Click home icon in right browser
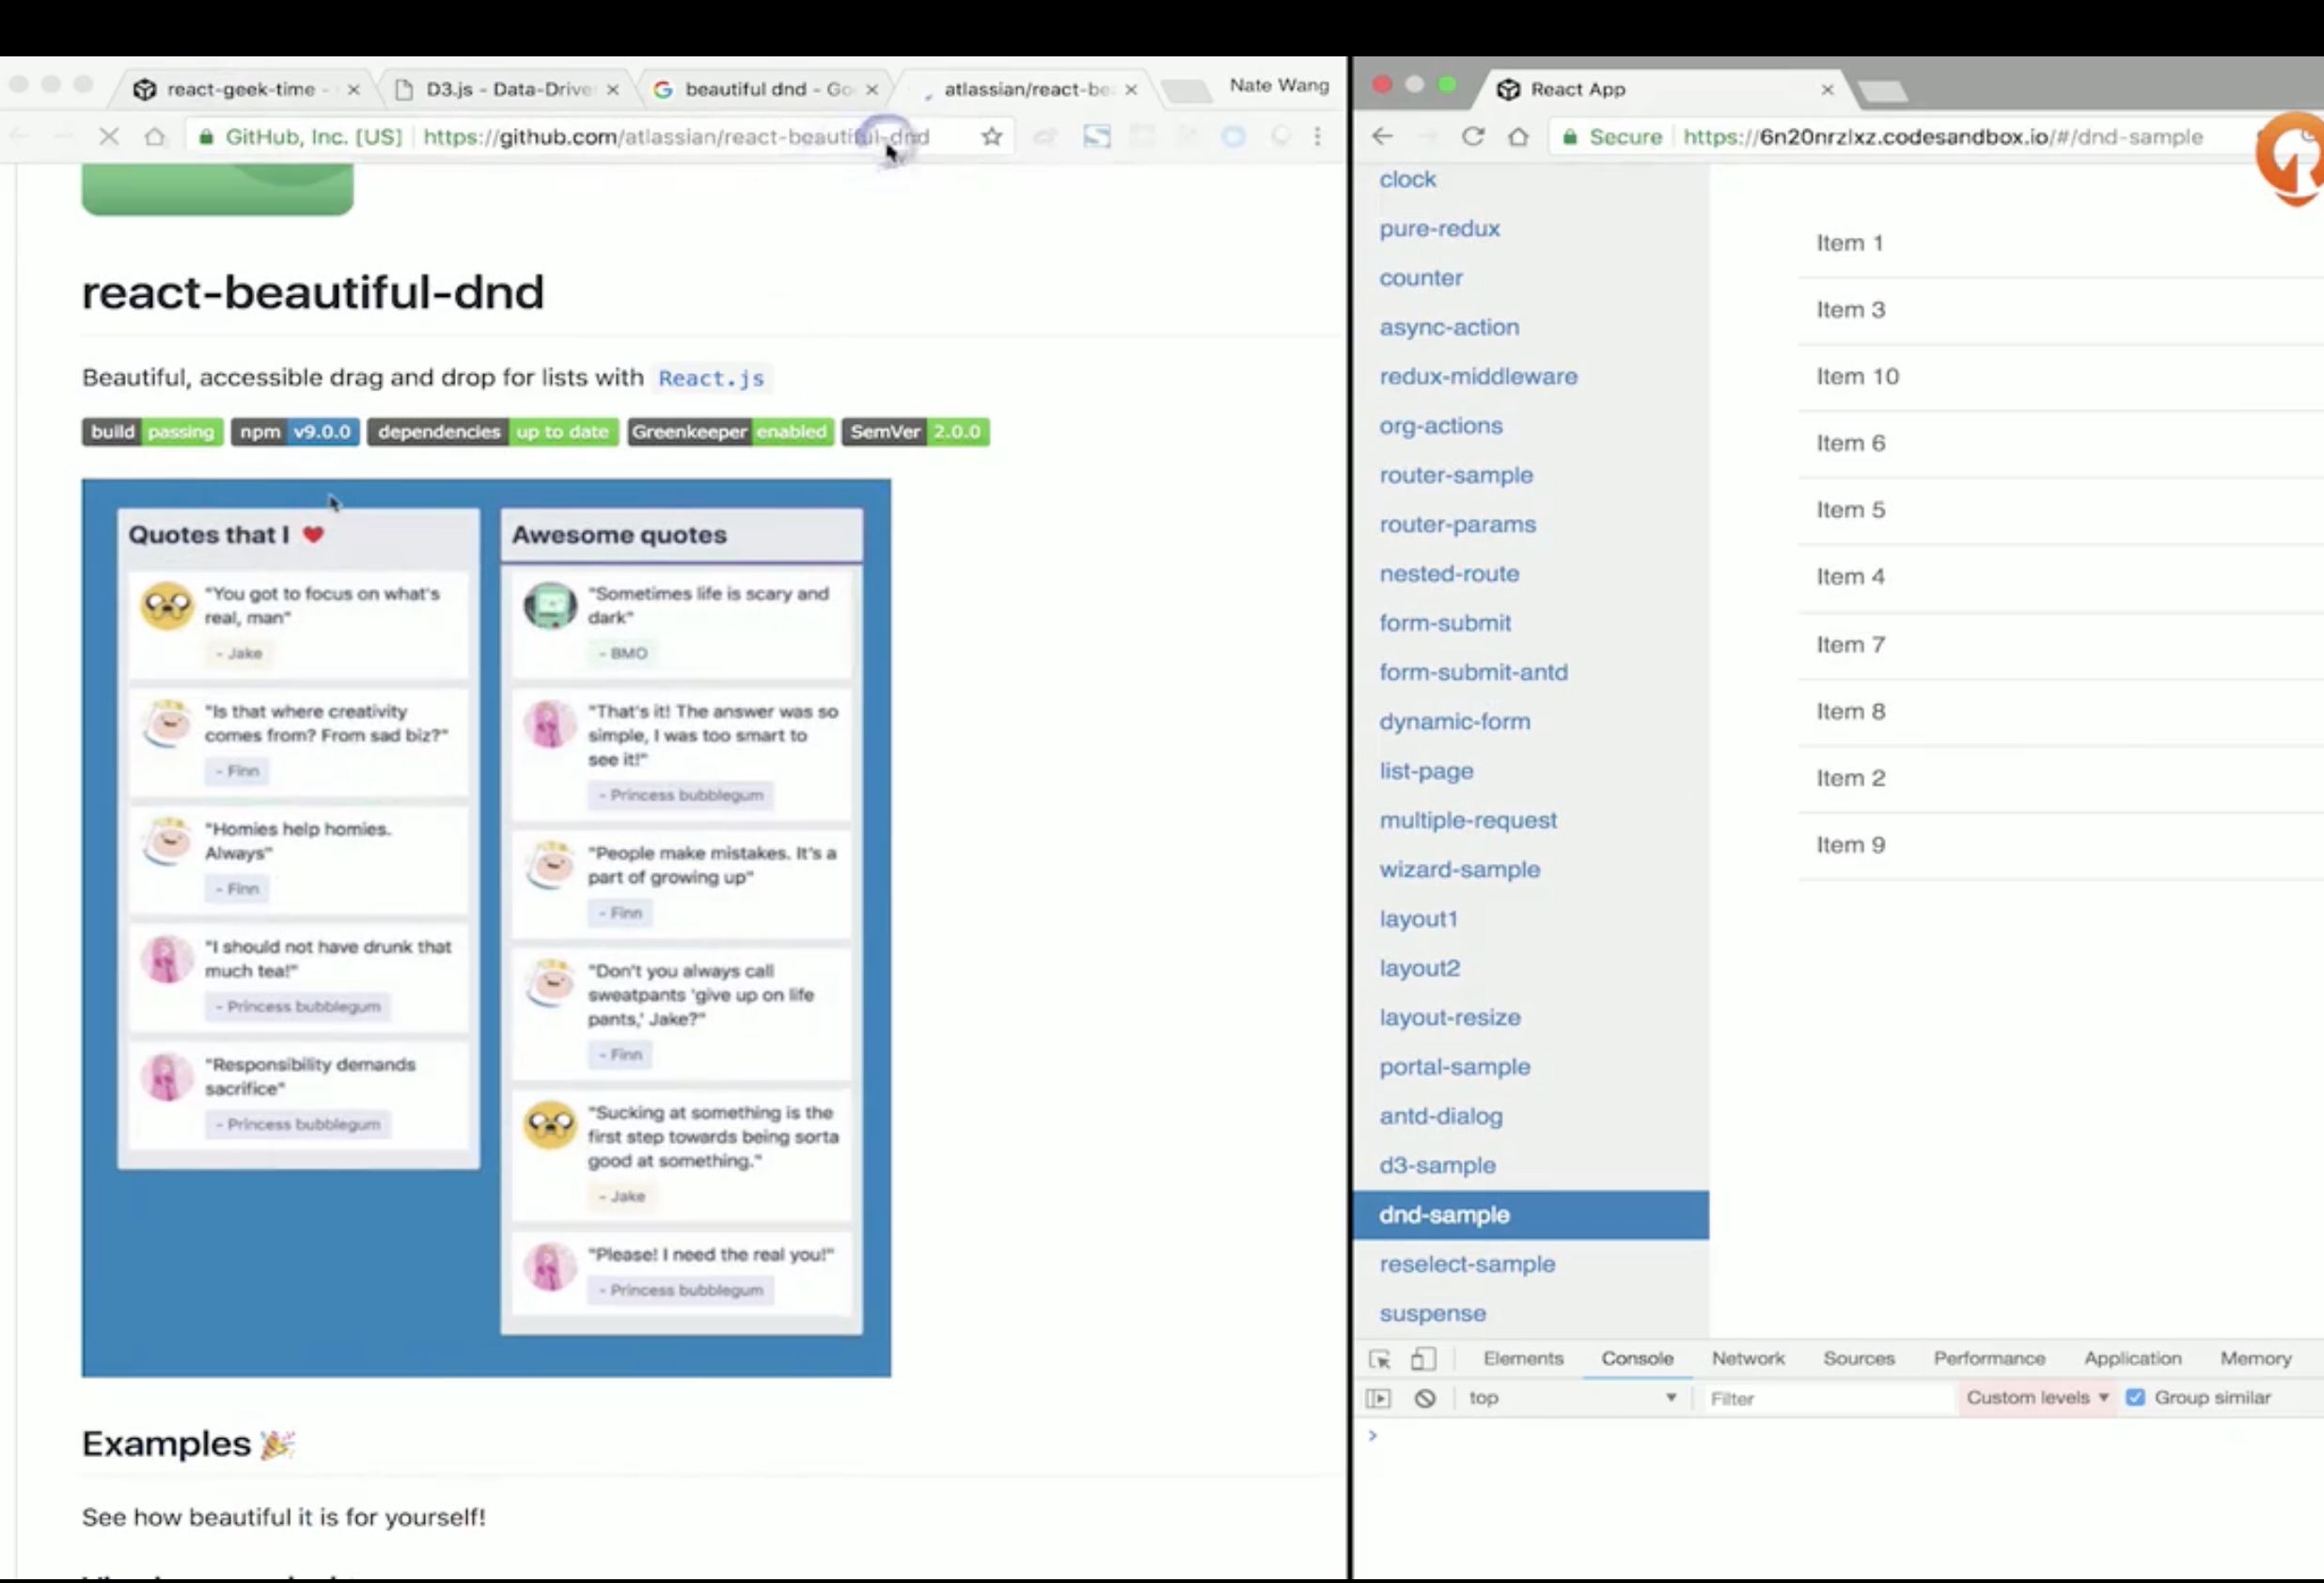Image resolution: width=2324 pixels, height=1583 pixels. (1518, 137)
